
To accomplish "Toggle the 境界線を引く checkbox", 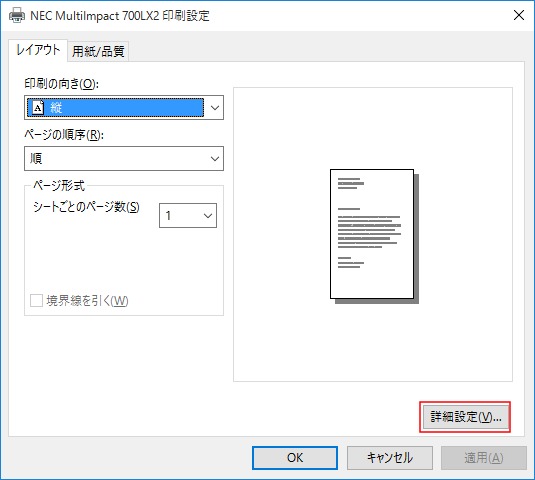I will (36, 301).
